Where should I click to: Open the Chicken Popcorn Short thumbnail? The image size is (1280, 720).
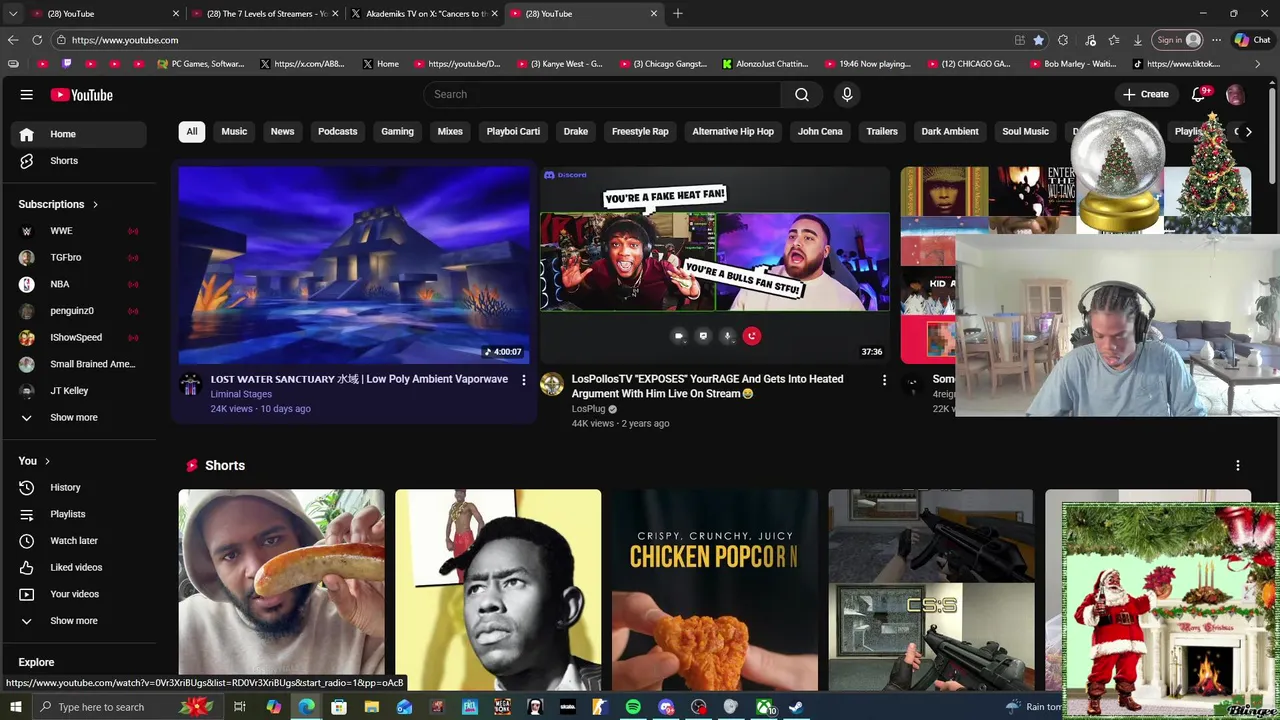[x=715, y=590]
